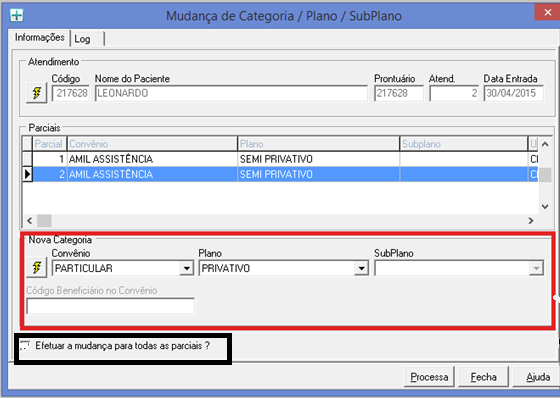This screenshot has width=560, height=398.
Task: Open the Plano dropdown showing PRIVATIVO
Action: pyautogui.click(x=361, y=268)
